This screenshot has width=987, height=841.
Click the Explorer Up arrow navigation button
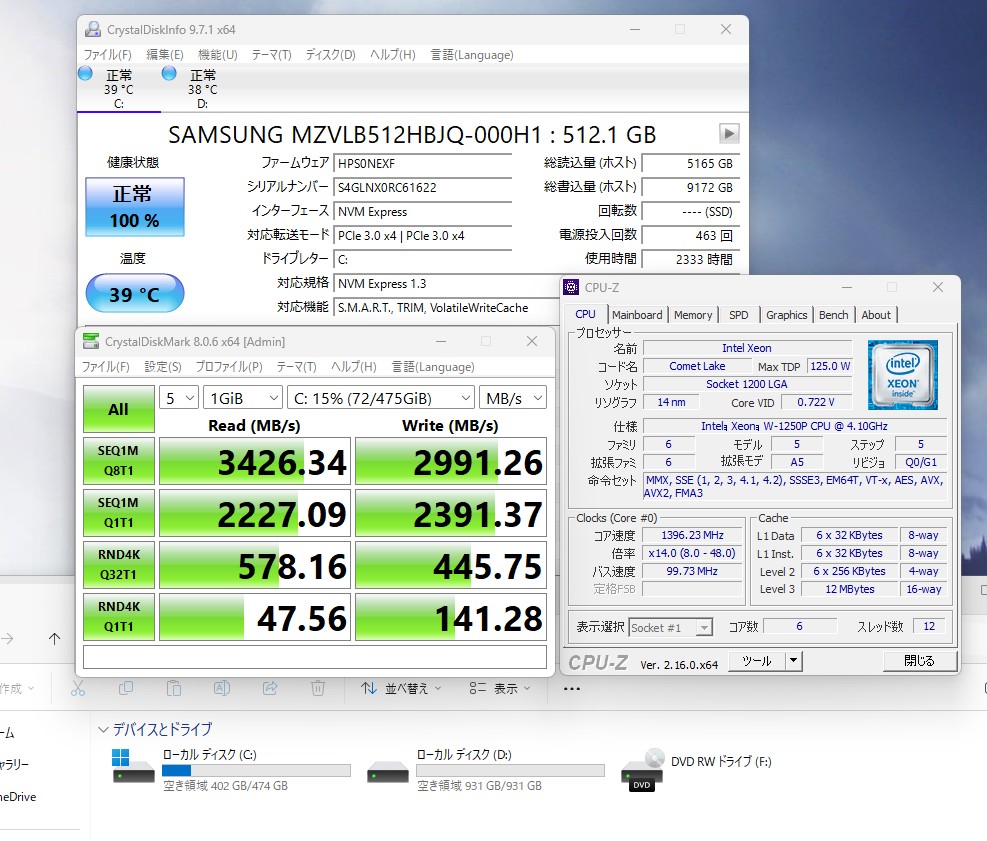[55, 639]
